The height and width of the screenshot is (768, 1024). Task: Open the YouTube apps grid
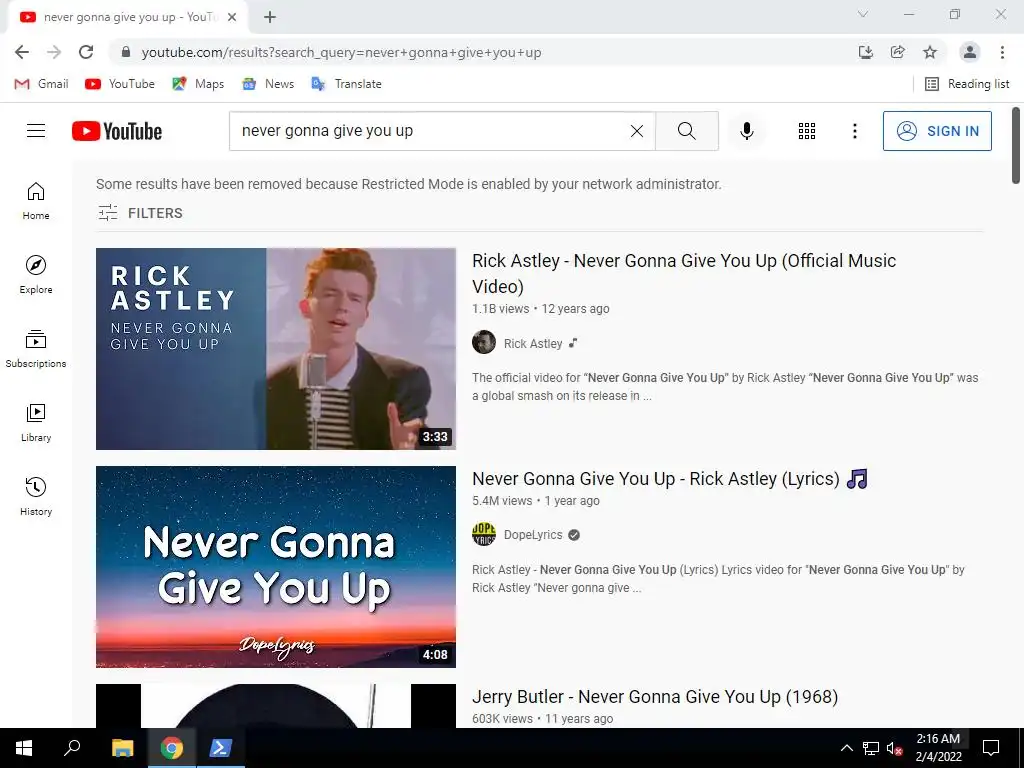click(807, 131)
